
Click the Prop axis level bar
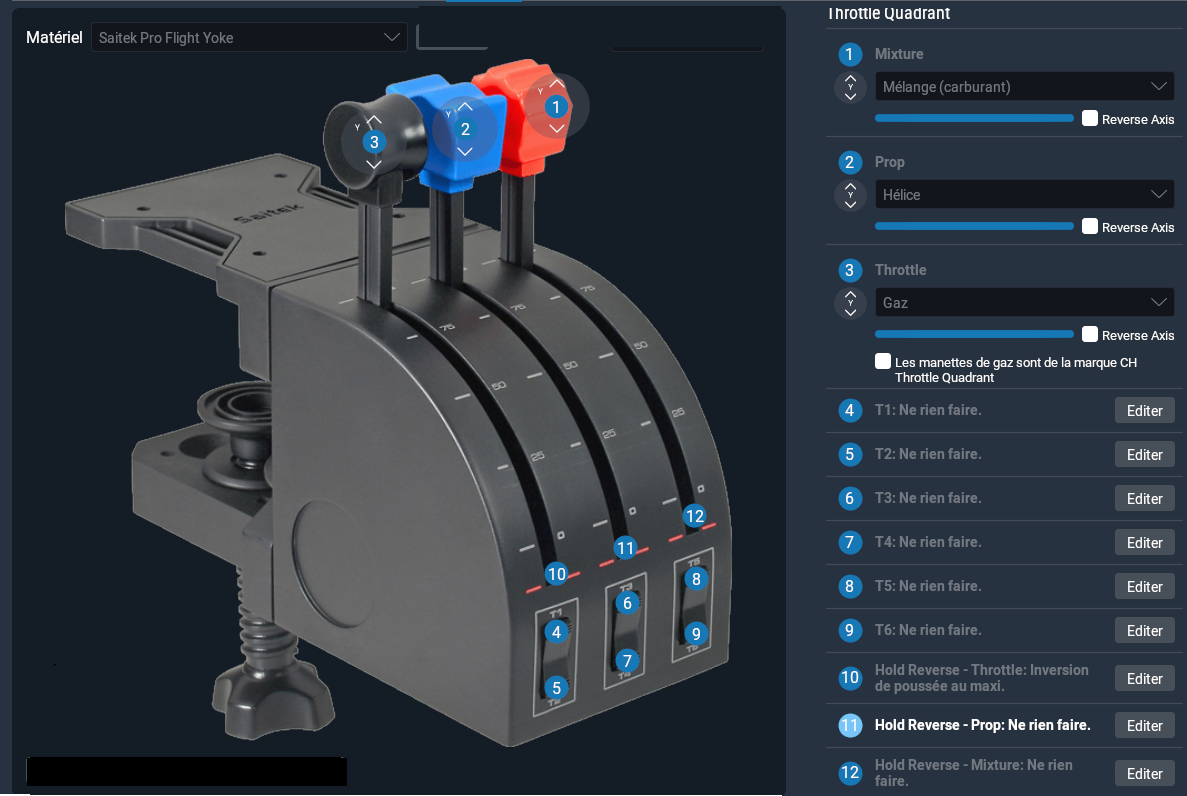974,226
